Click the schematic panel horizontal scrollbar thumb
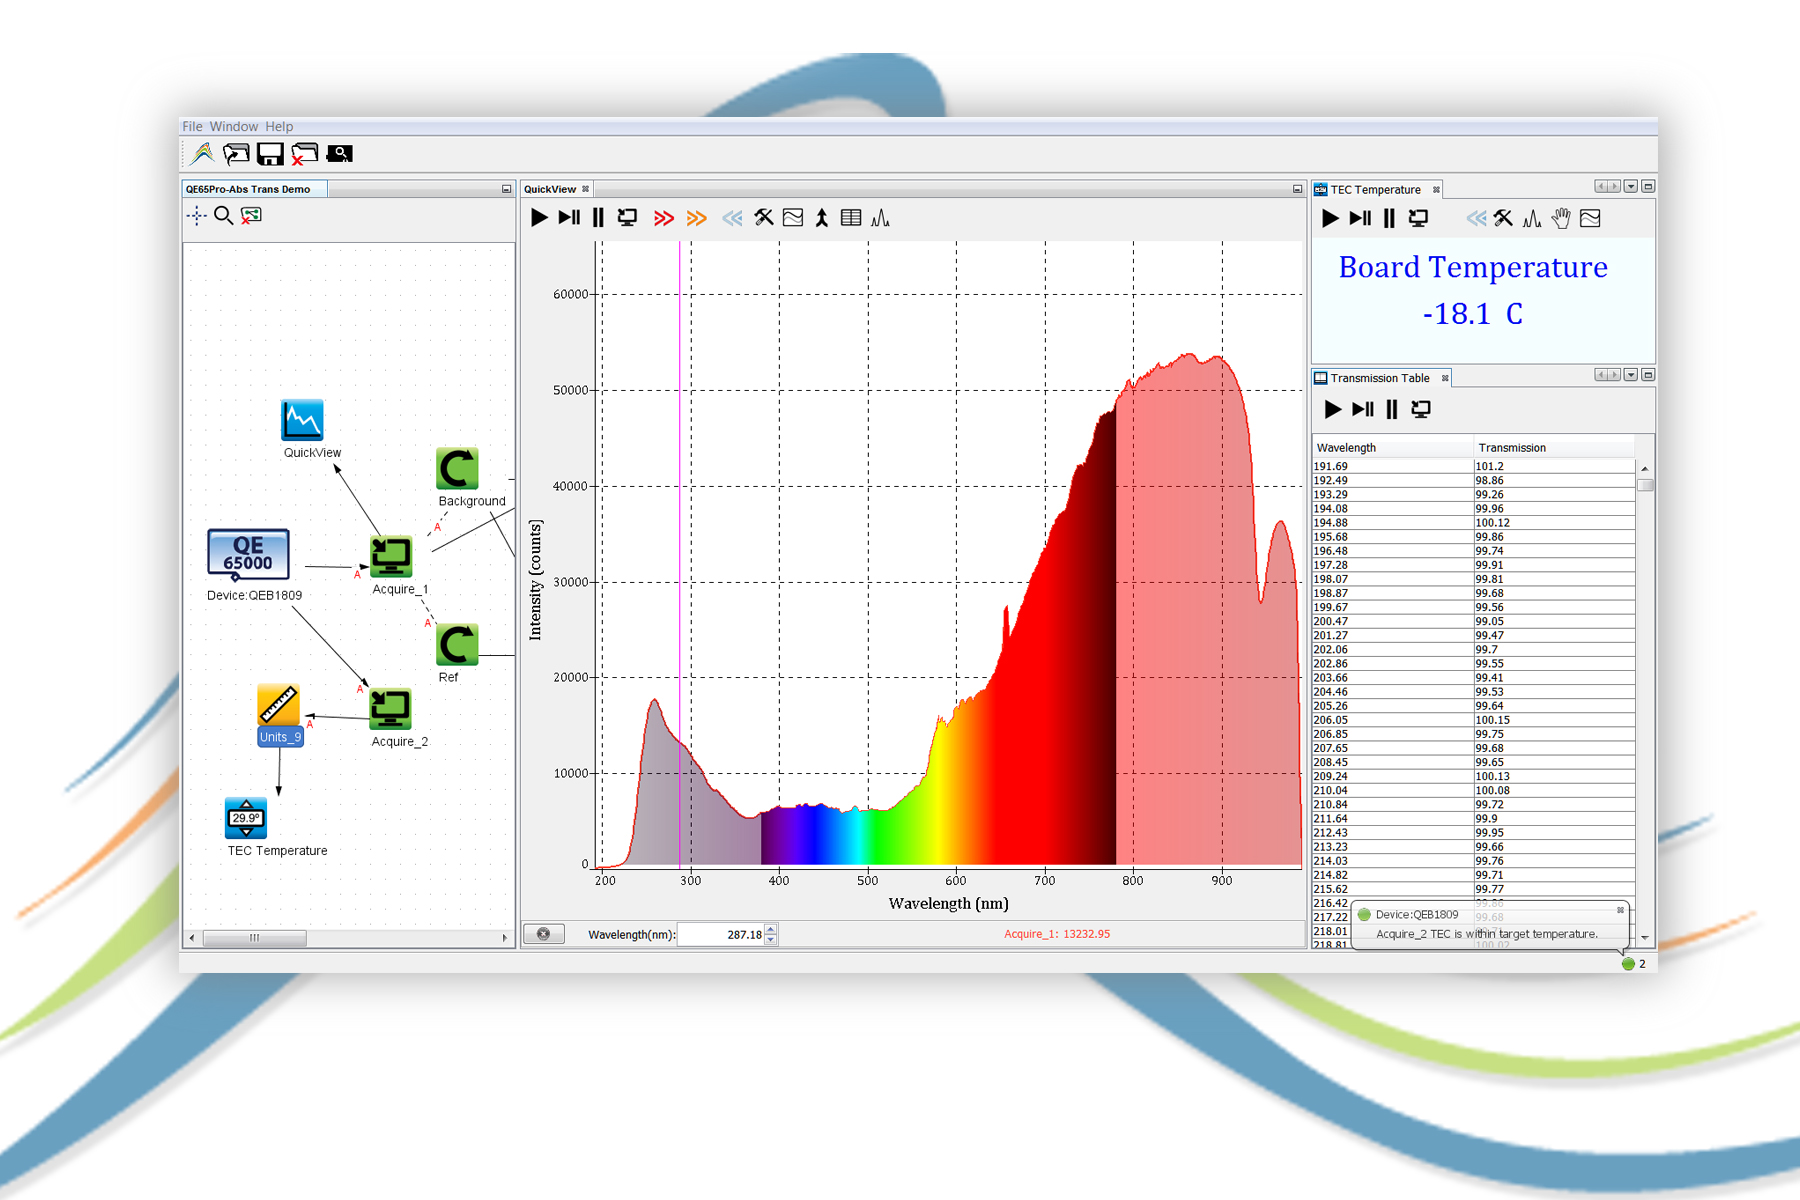1800x1200 pixels. point(255,938)
